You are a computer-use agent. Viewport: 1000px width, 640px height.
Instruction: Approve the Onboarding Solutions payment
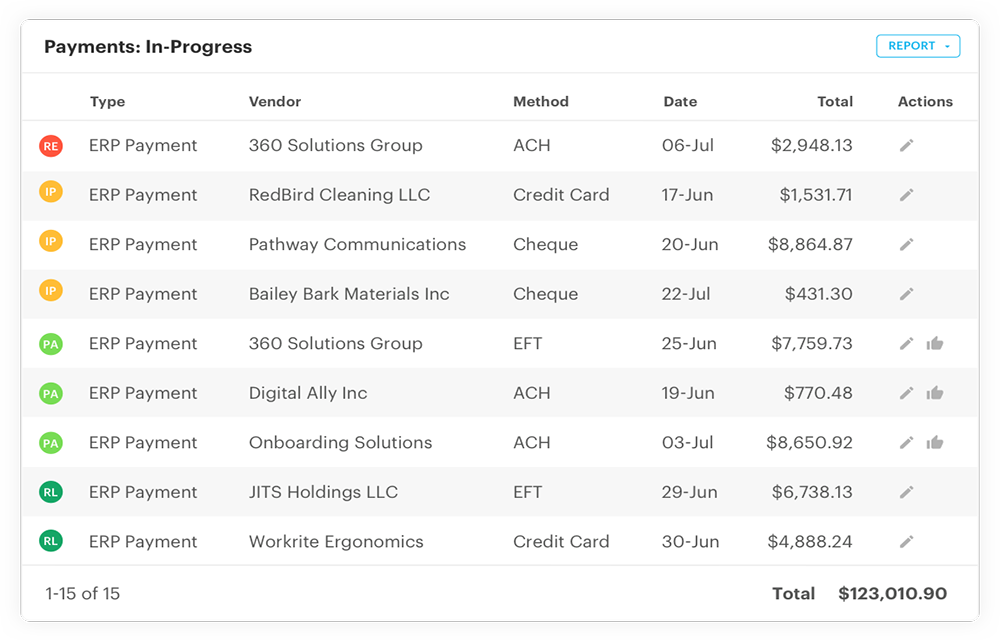[935, 443]
